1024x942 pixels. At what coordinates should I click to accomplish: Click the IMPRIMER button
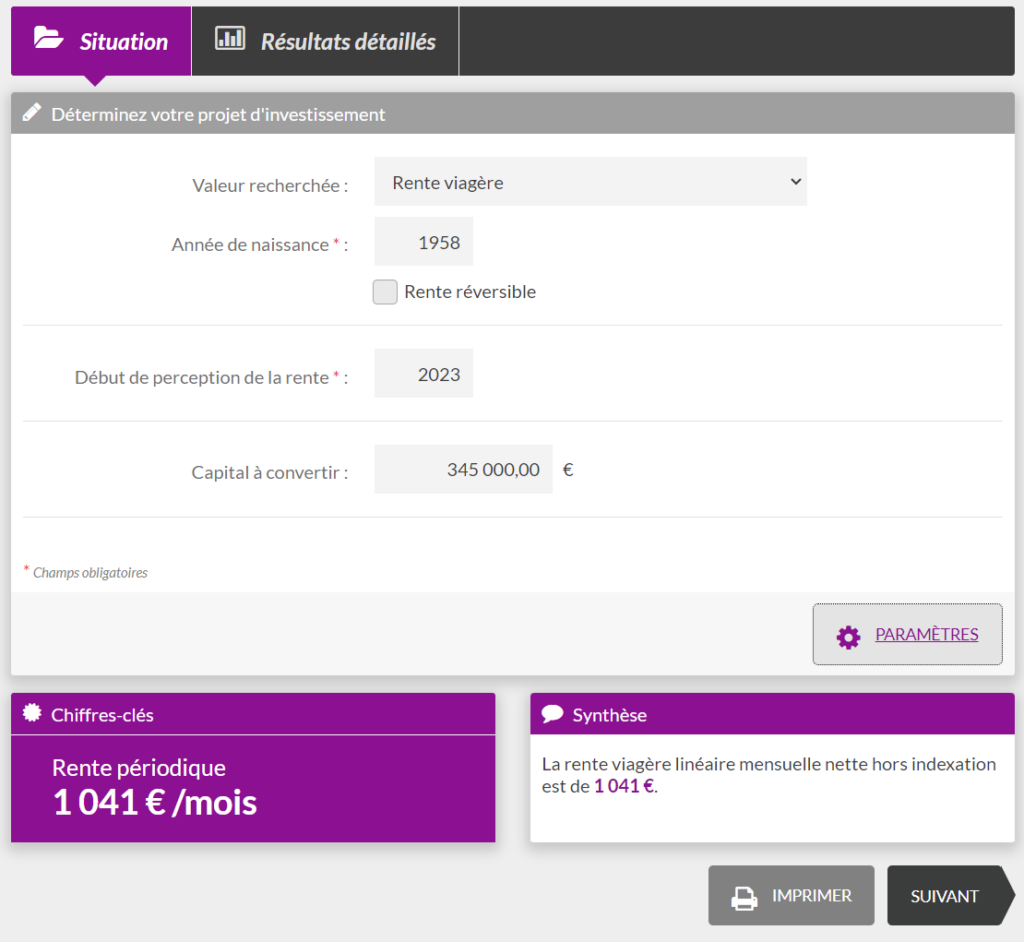tap(791, 896)
